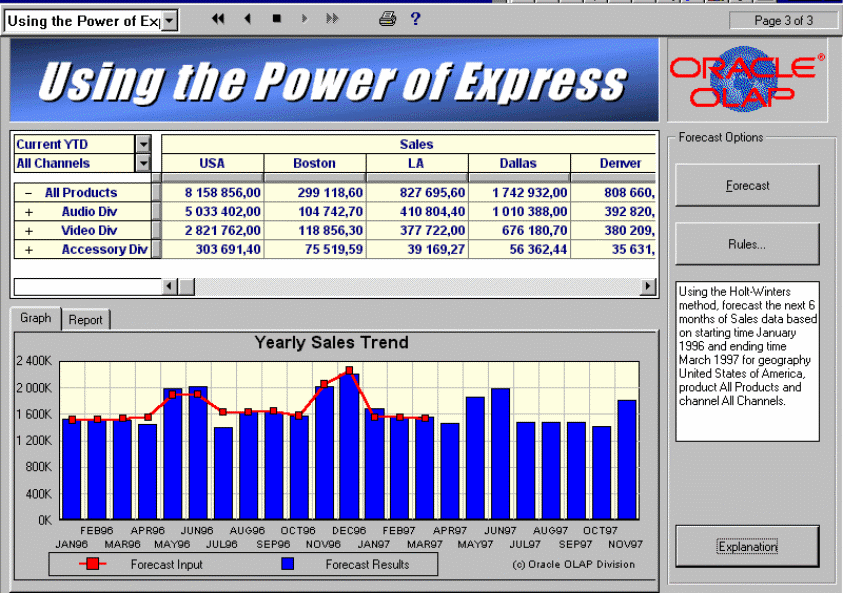Click the Sales measure header
This screenshot has height=593, width=843.
[x=409, y=144]
